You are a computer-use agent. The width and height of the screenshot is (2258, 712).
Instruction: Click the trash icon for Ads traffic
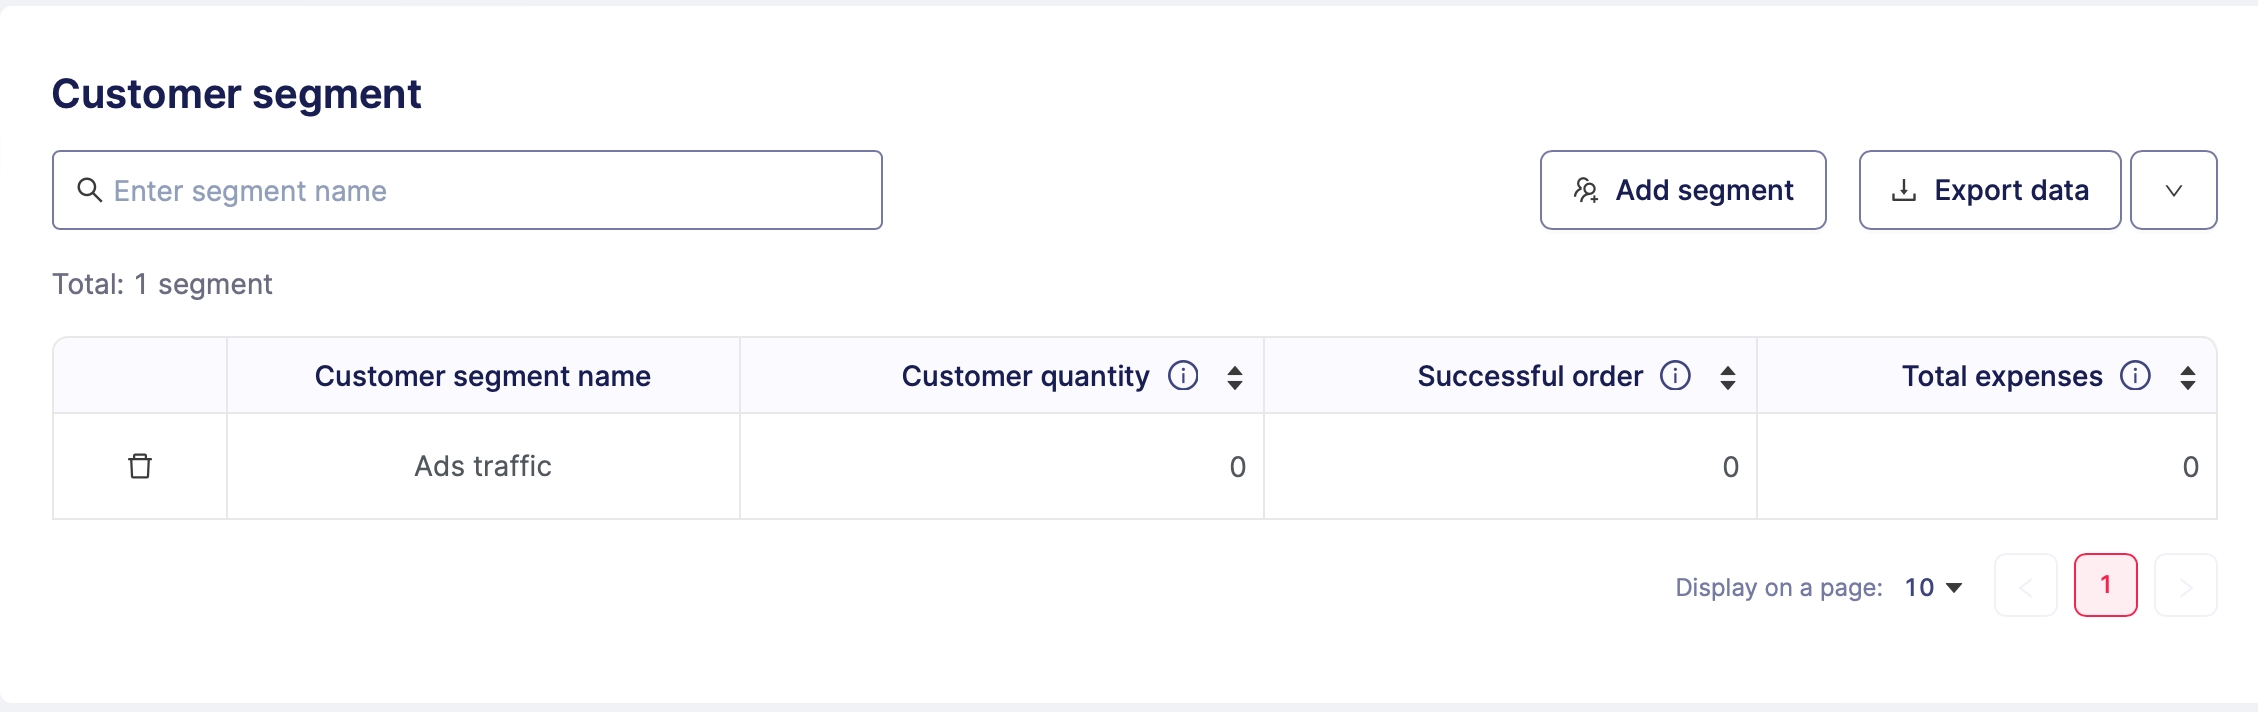point(140,466)
